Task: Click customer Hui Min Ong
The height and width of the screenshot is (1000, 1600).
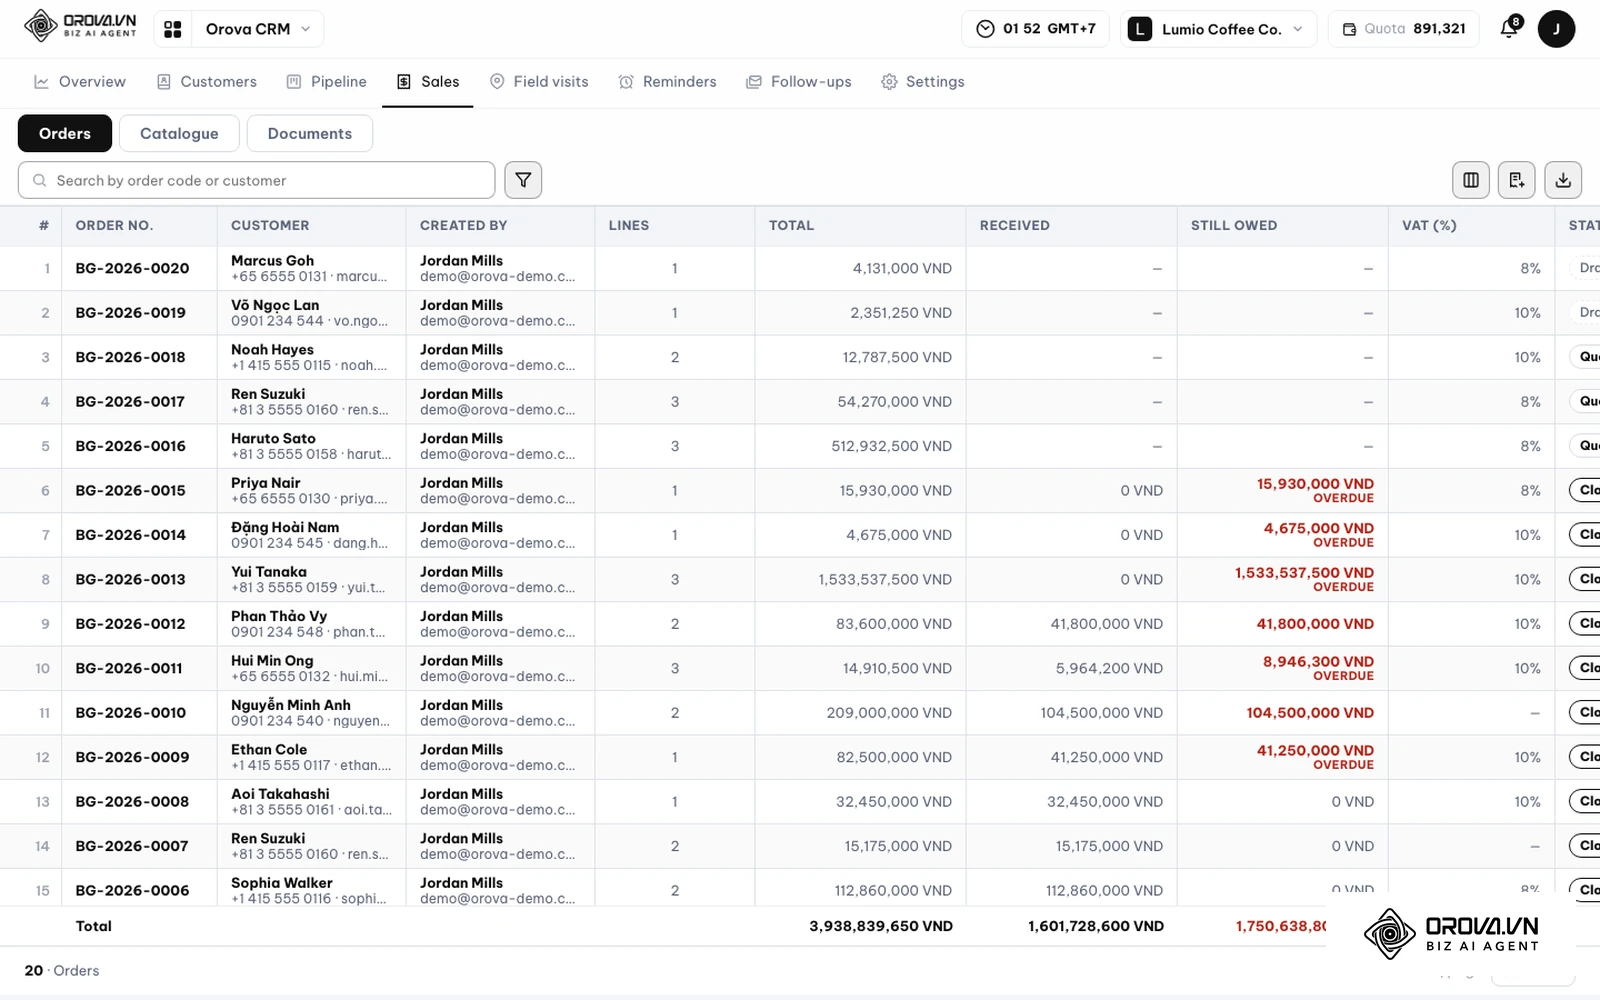Action: coord(272,661)
